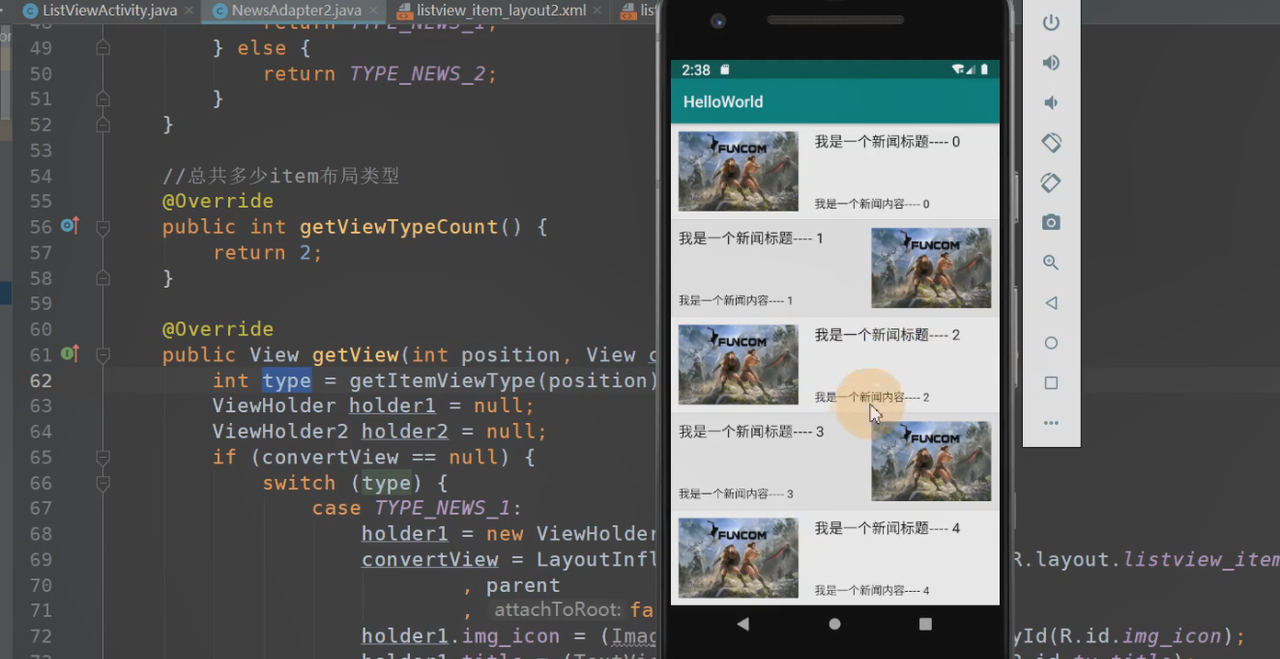Tap the phone's on-screen home navigation button
1280x659 pixels.
click(835, 624)
